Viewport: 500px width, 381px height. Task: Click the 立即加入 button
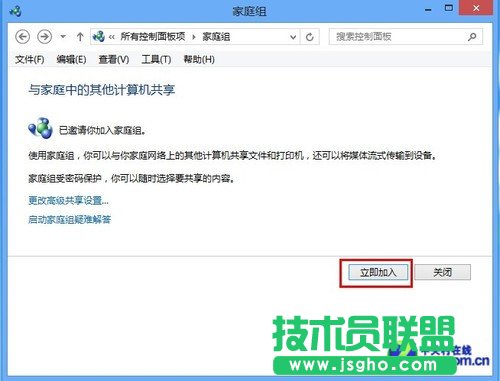pos(378,272)
